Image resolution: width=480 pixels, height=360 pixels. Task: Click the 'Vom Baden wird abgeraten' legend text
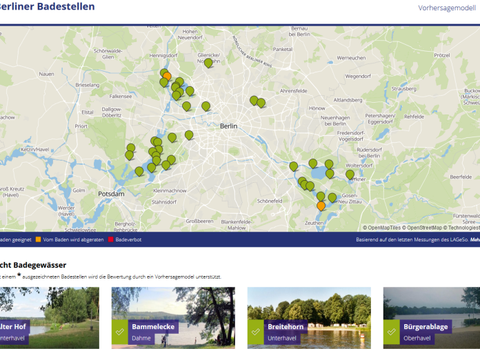click(x=73, y=240)
